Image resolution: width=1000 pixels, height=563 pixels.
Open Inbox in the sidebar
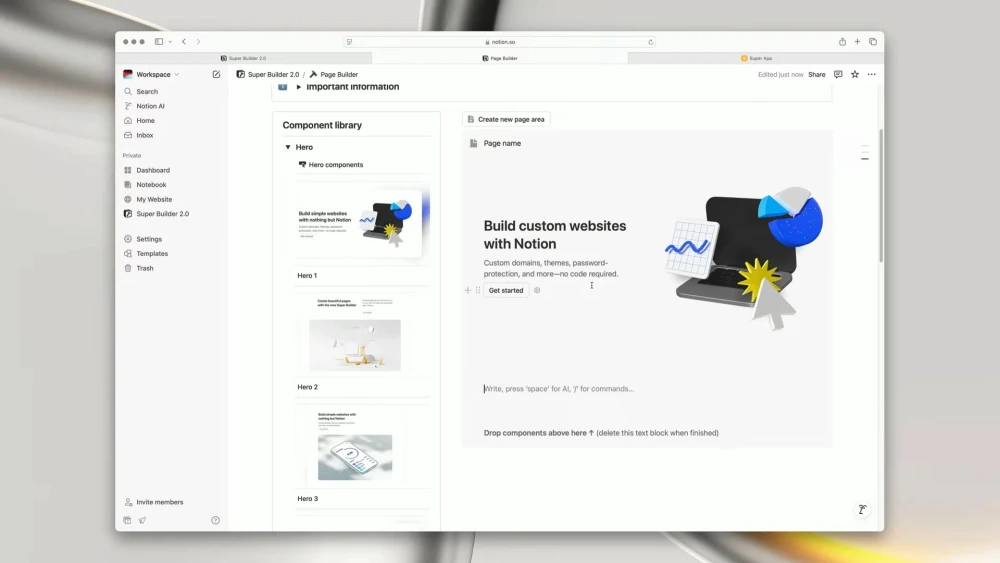(144, 135)
